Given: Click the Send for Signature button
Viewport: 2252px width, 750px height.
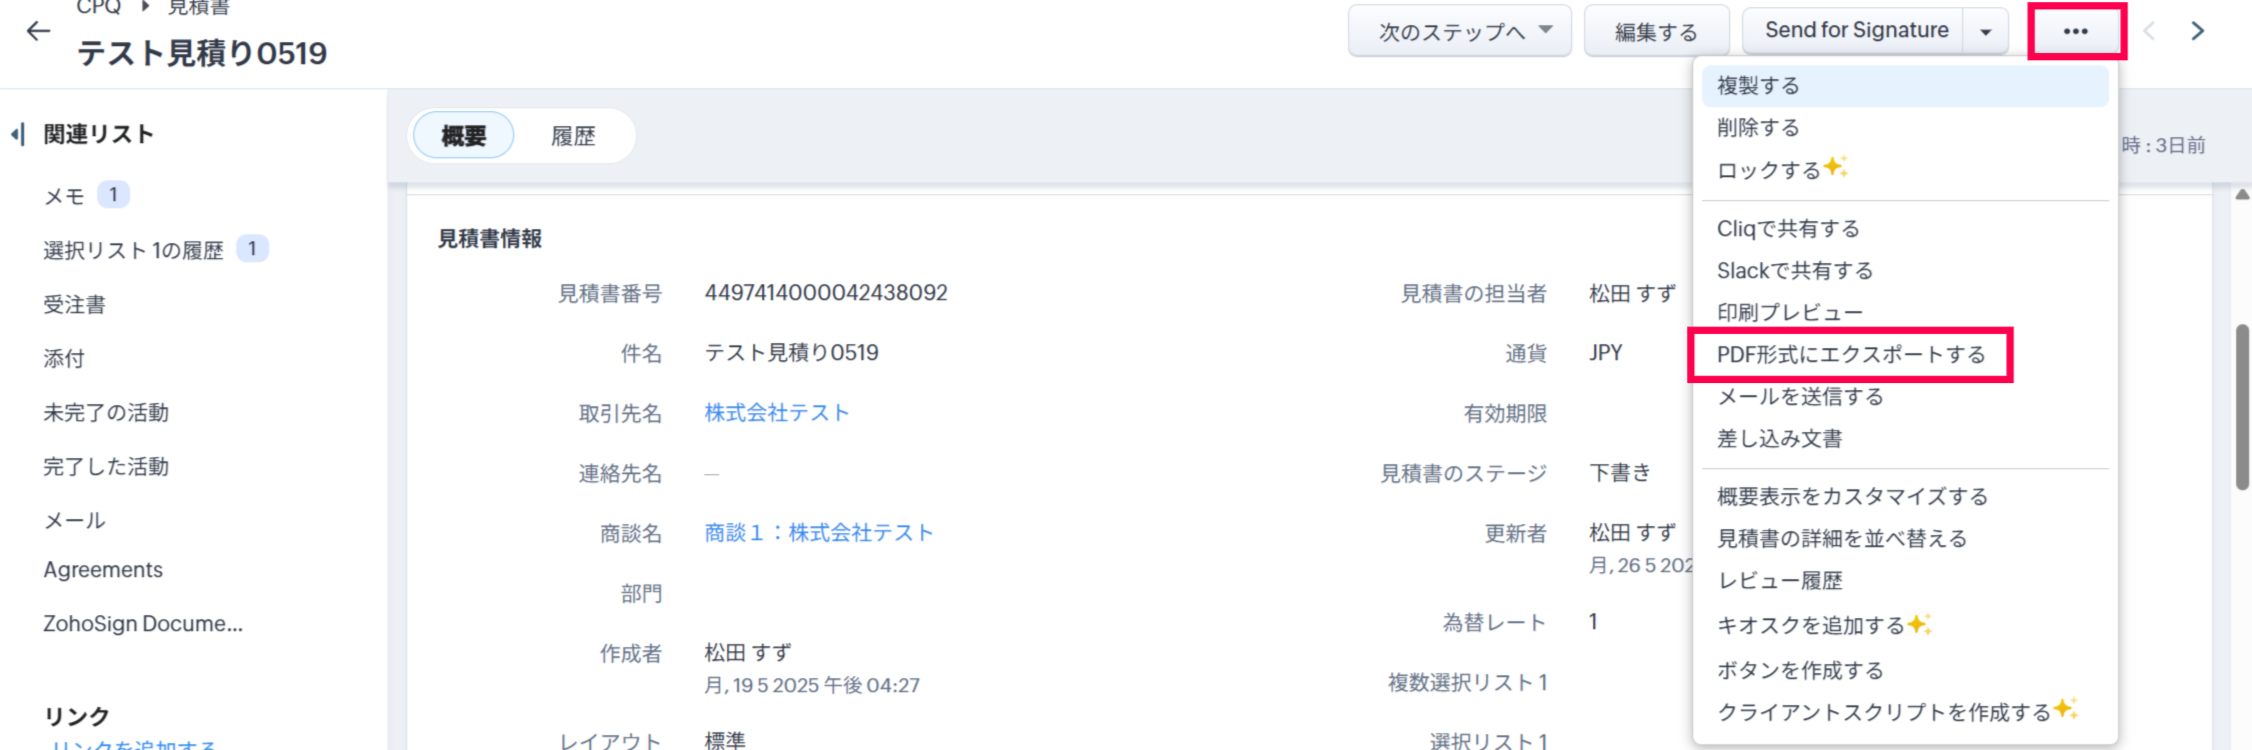Looking at the screenshot, I should (x=1855, y=31).
